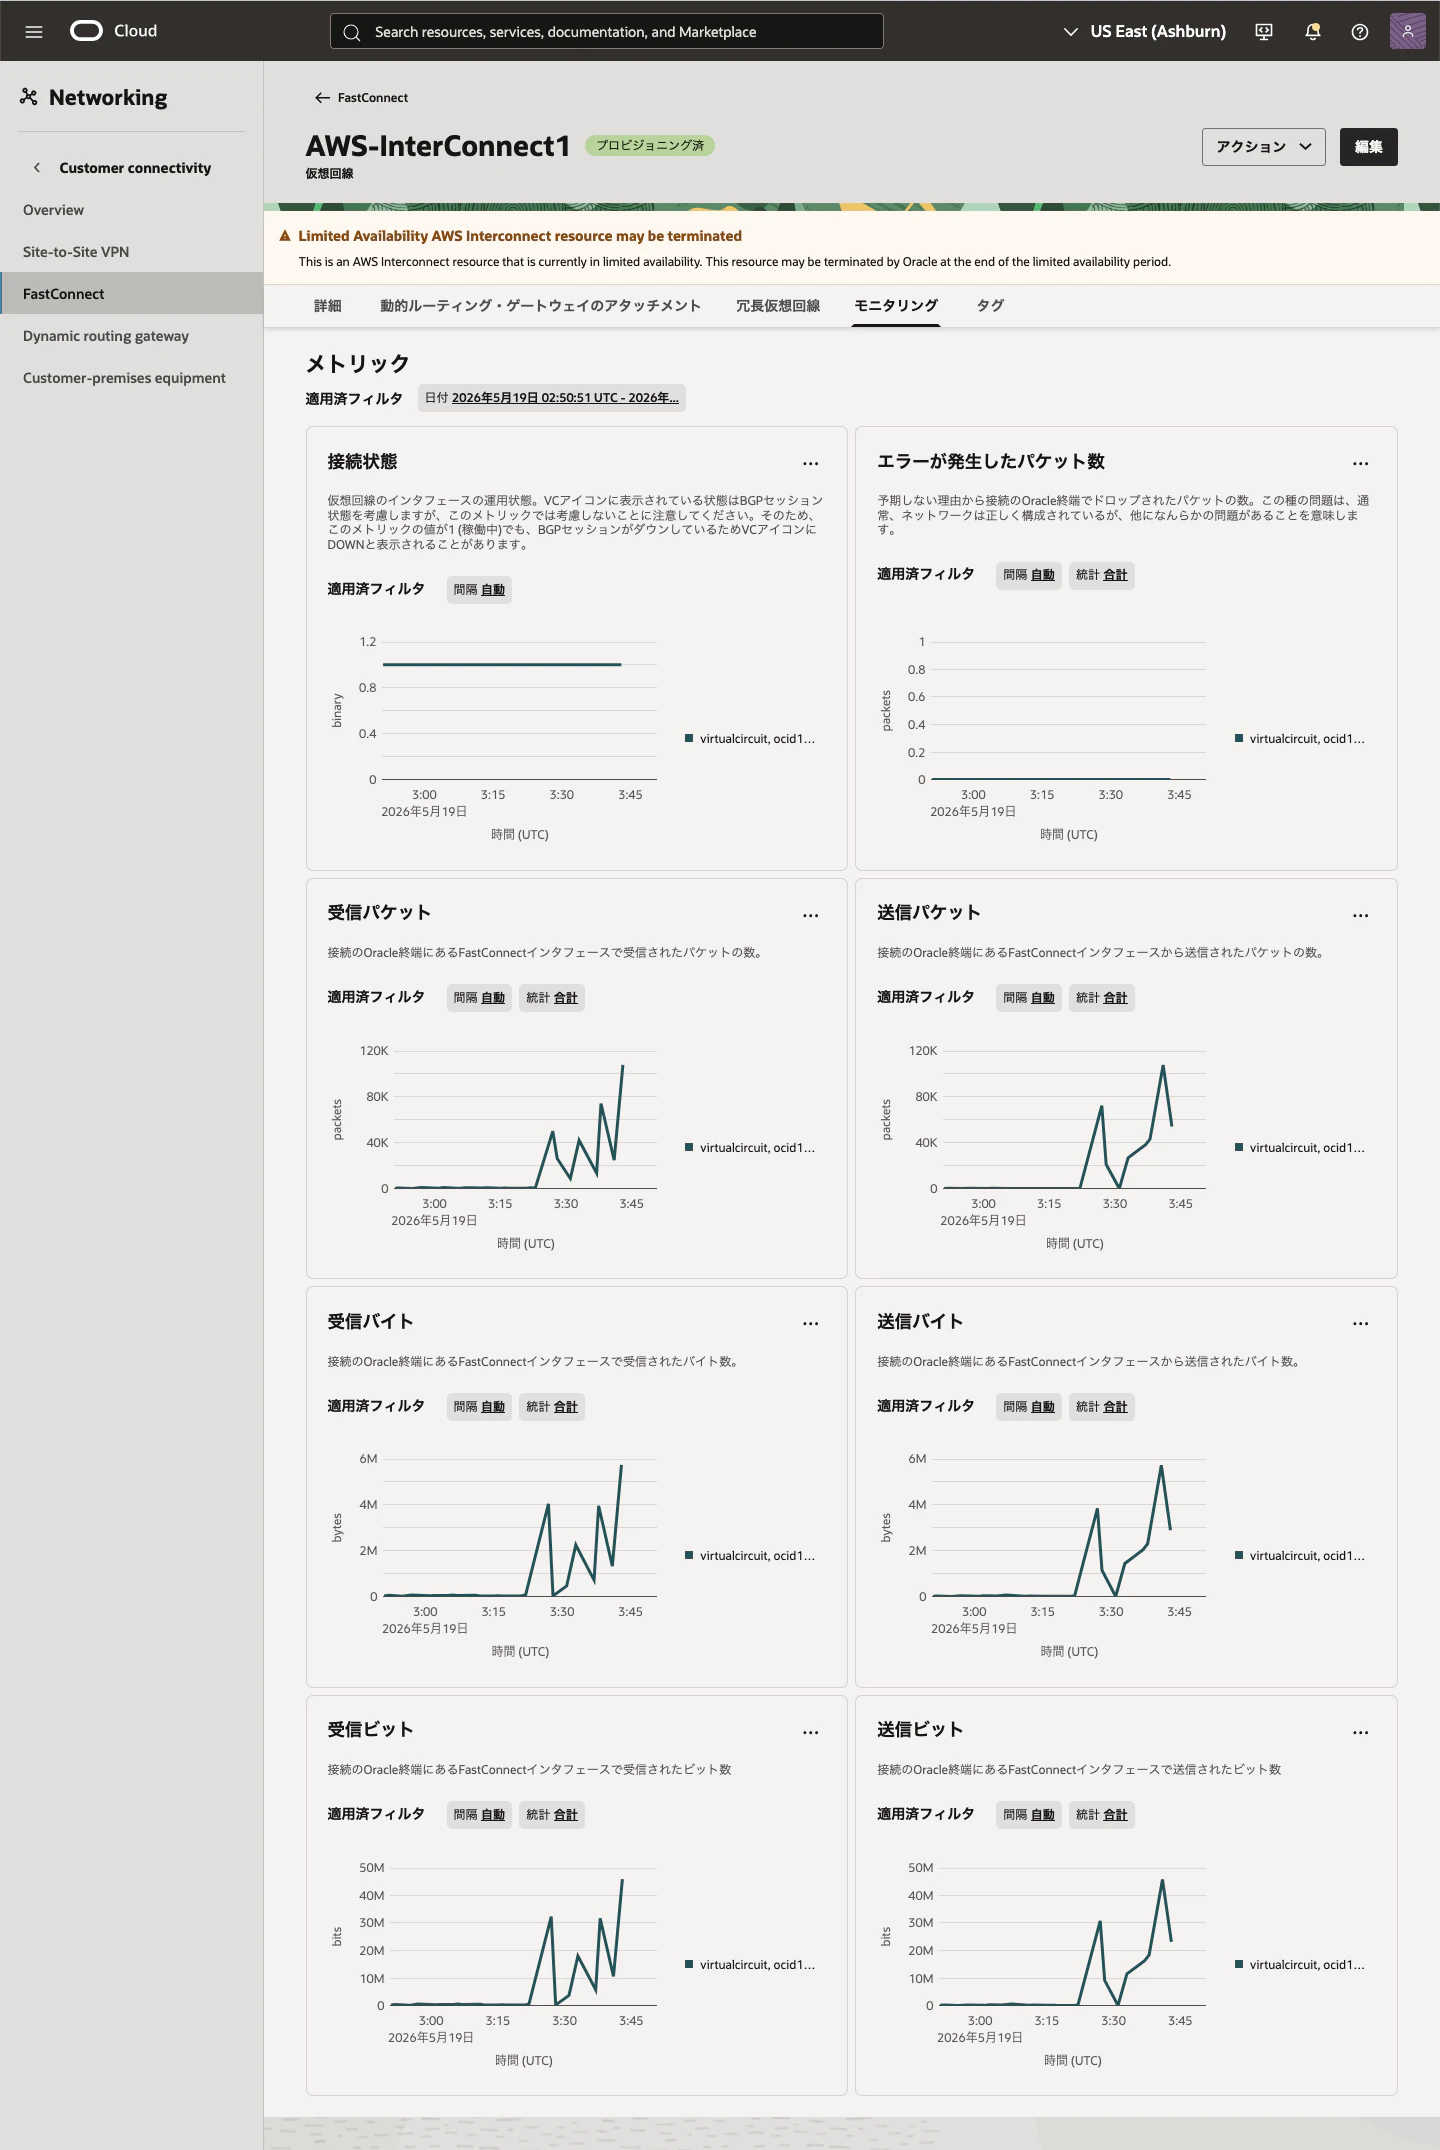Open the 送信バイト chart options menu

pyautogui.click(x=1361, y=1323)
